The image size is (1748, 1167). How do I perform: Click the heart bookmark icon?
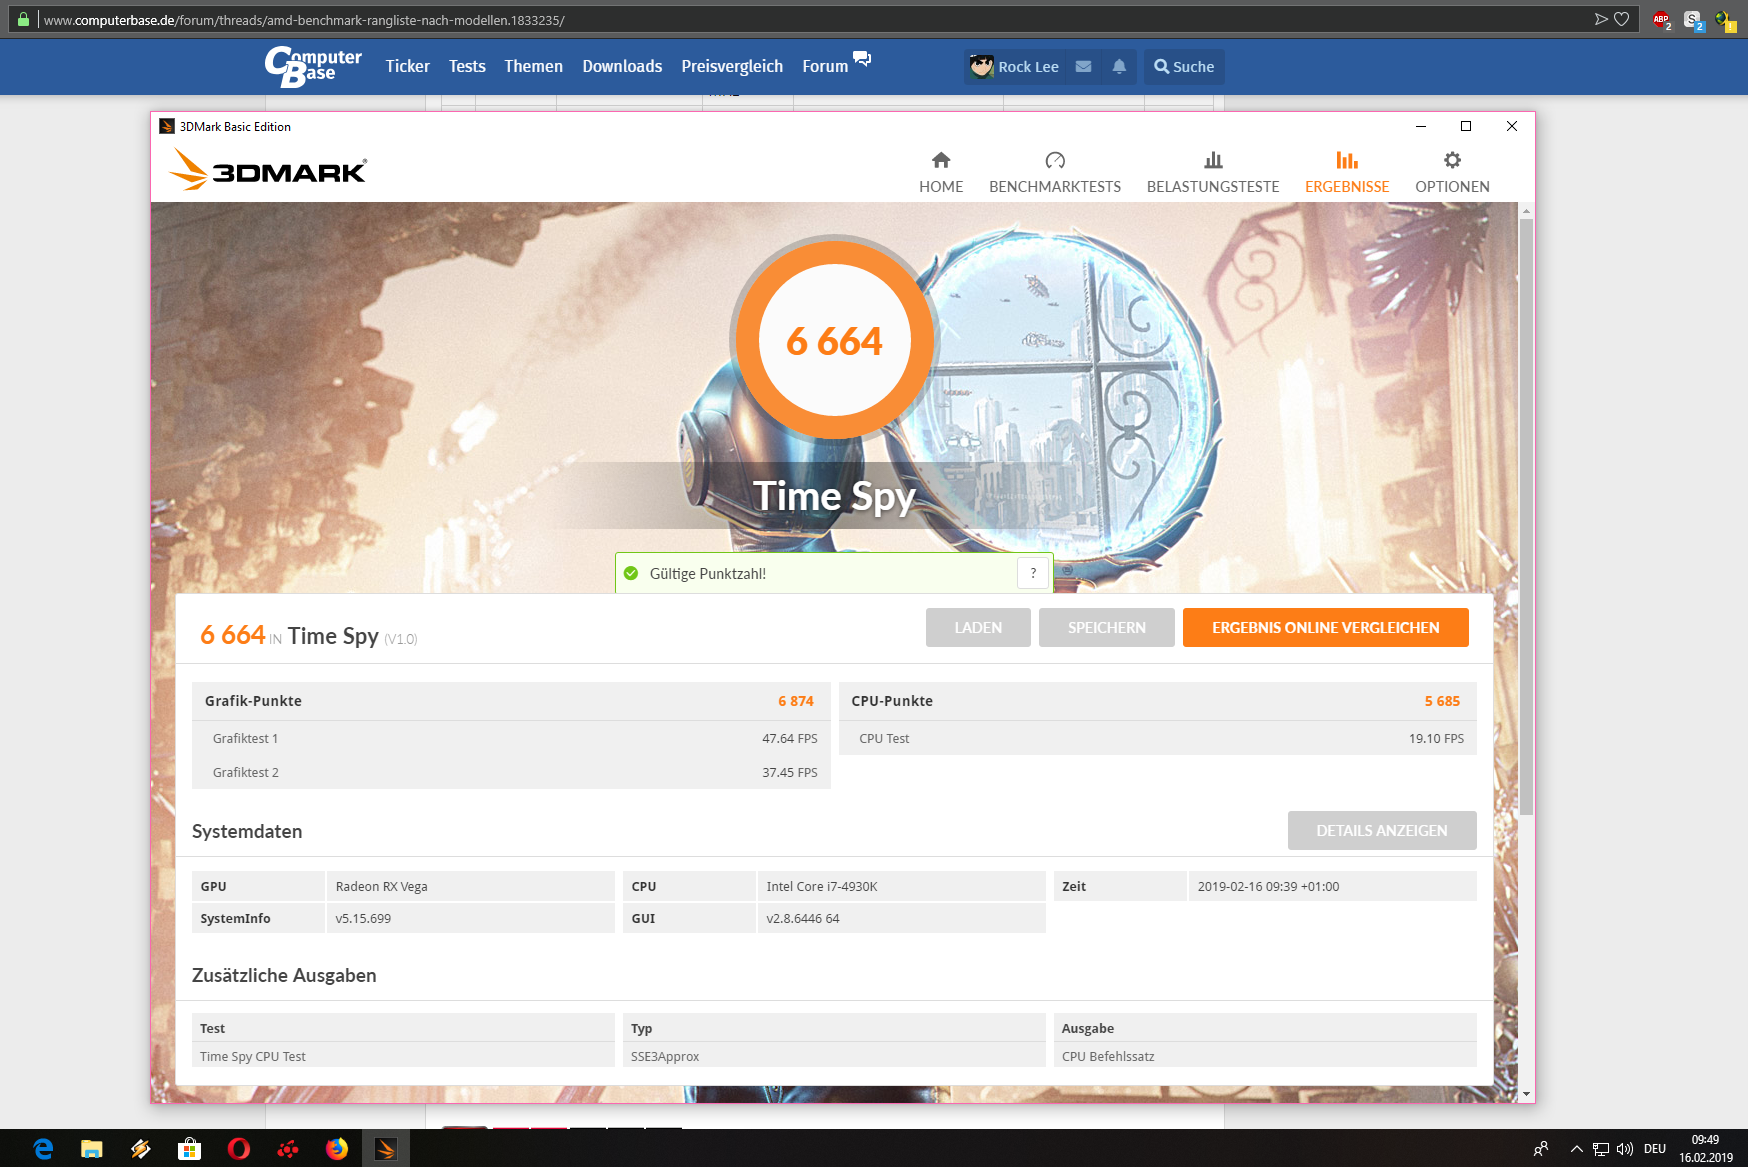coord(1622,19)
